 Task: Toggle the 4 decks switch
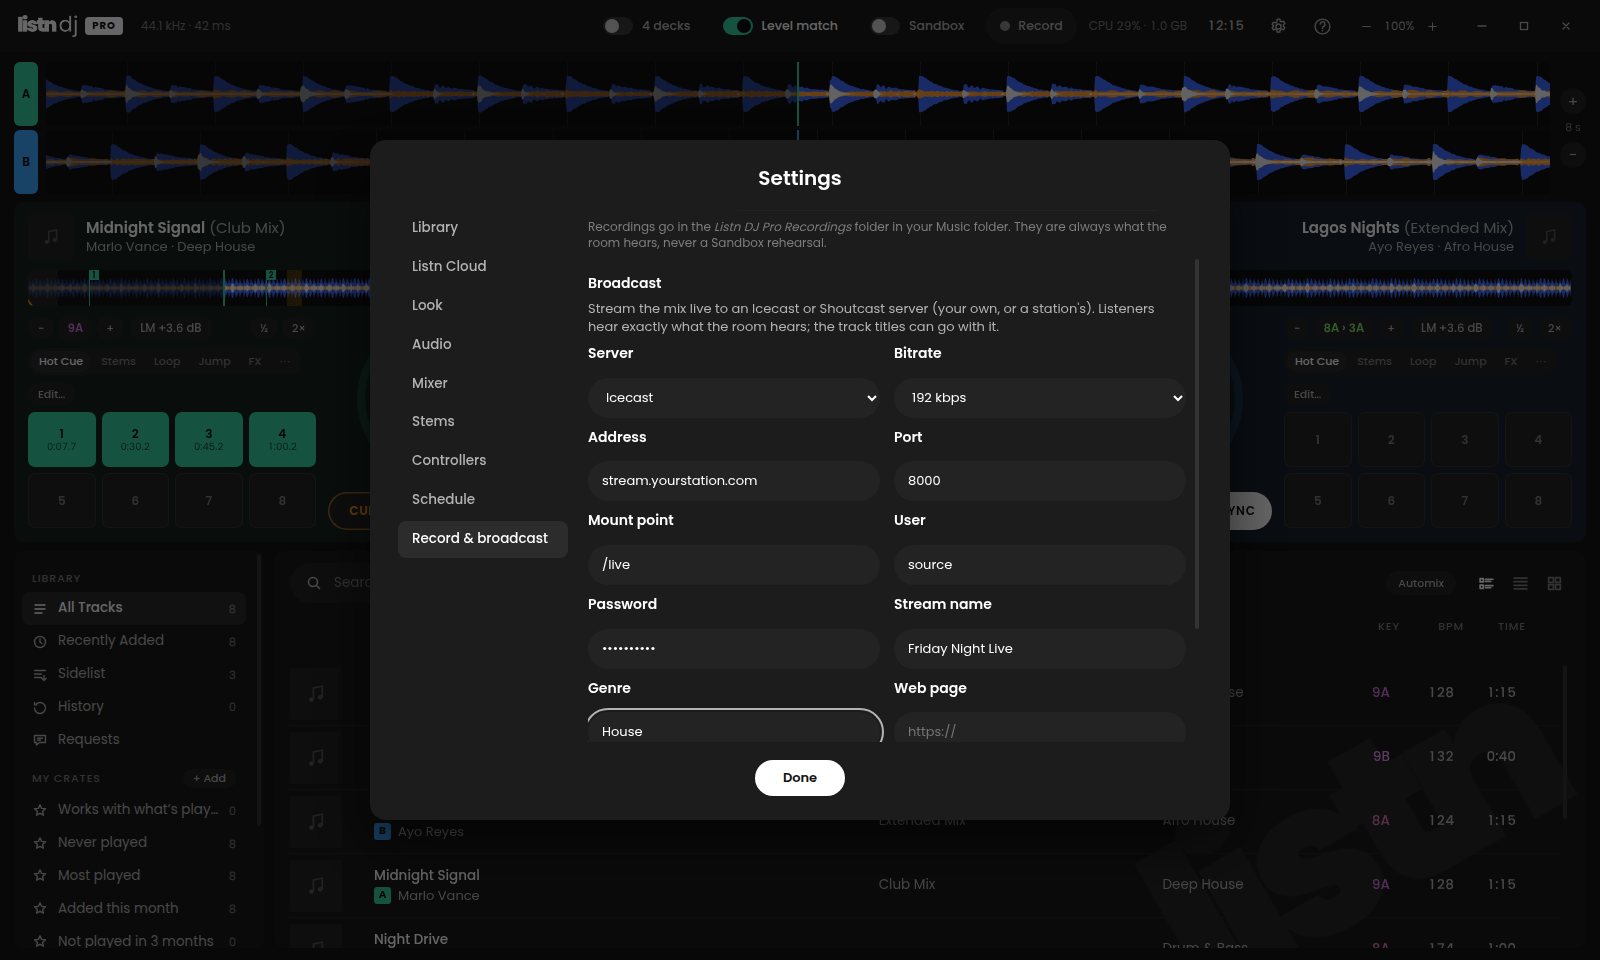617,26
